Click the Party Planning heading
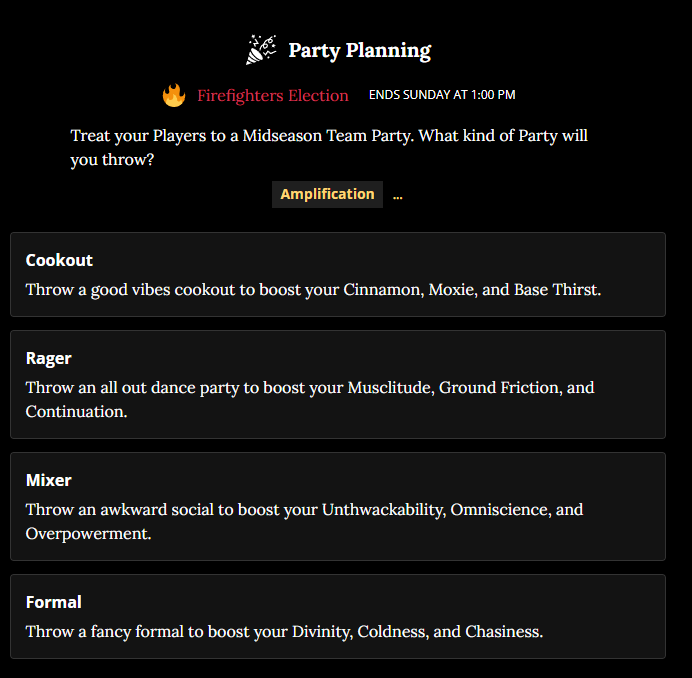The width and height of the screenshot is (692, 678). click(359, 50)
